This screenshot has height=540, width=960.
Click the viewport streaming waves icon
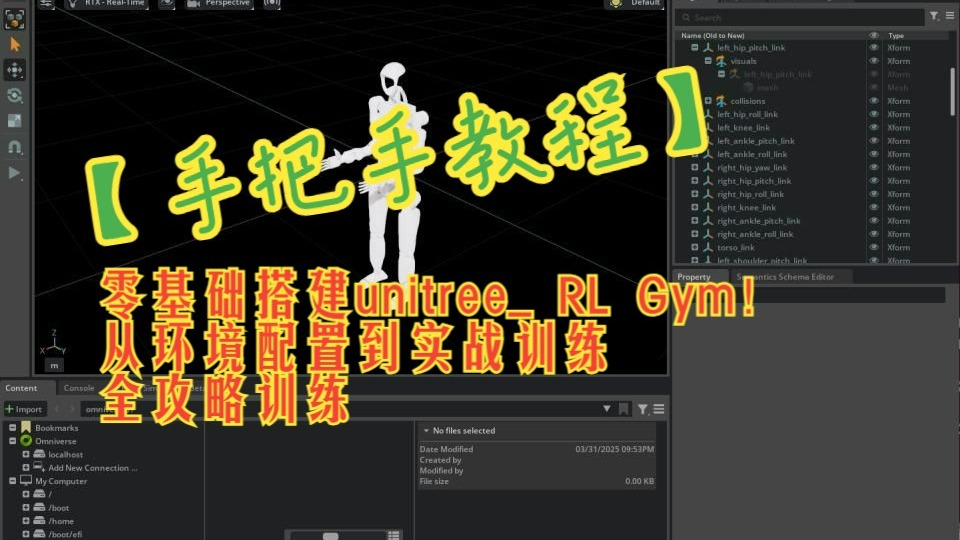tap(272, 4)
